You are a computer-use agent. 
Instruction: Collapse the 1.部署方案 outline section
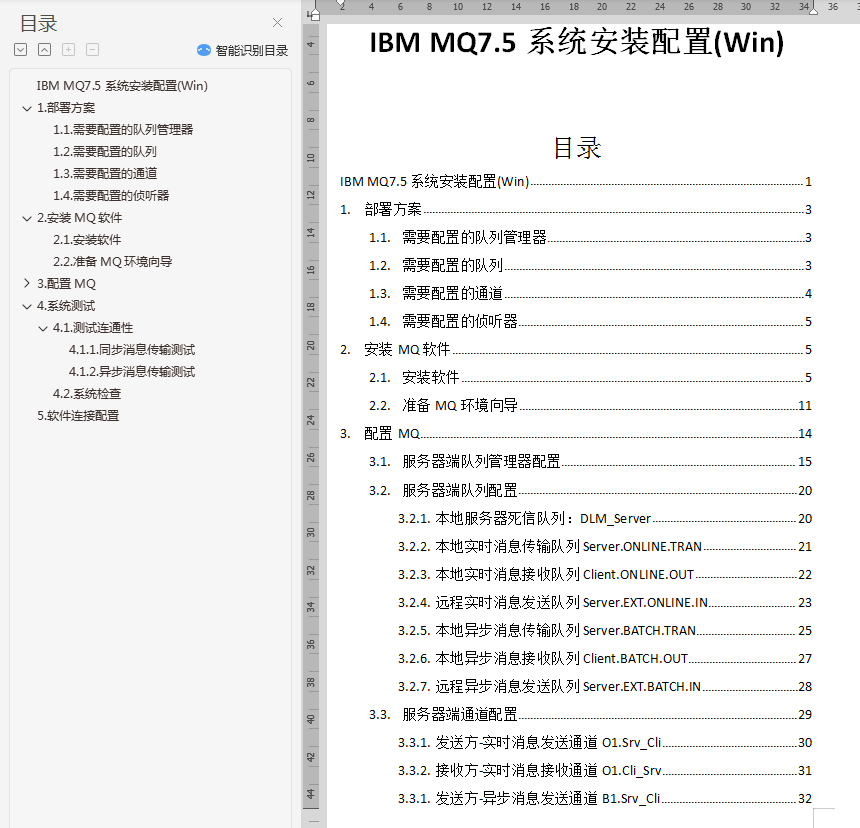pos(27,107)
